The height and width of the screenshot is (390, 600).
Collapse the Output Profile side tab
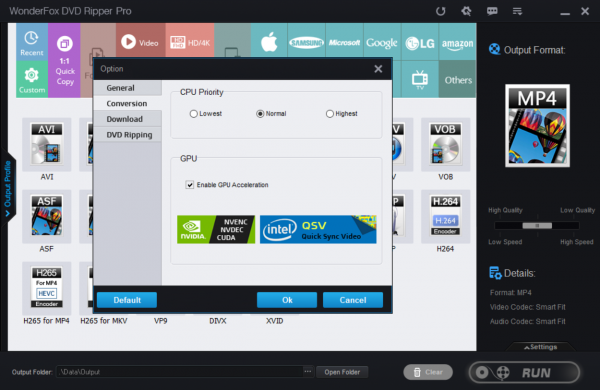(8, 188)
